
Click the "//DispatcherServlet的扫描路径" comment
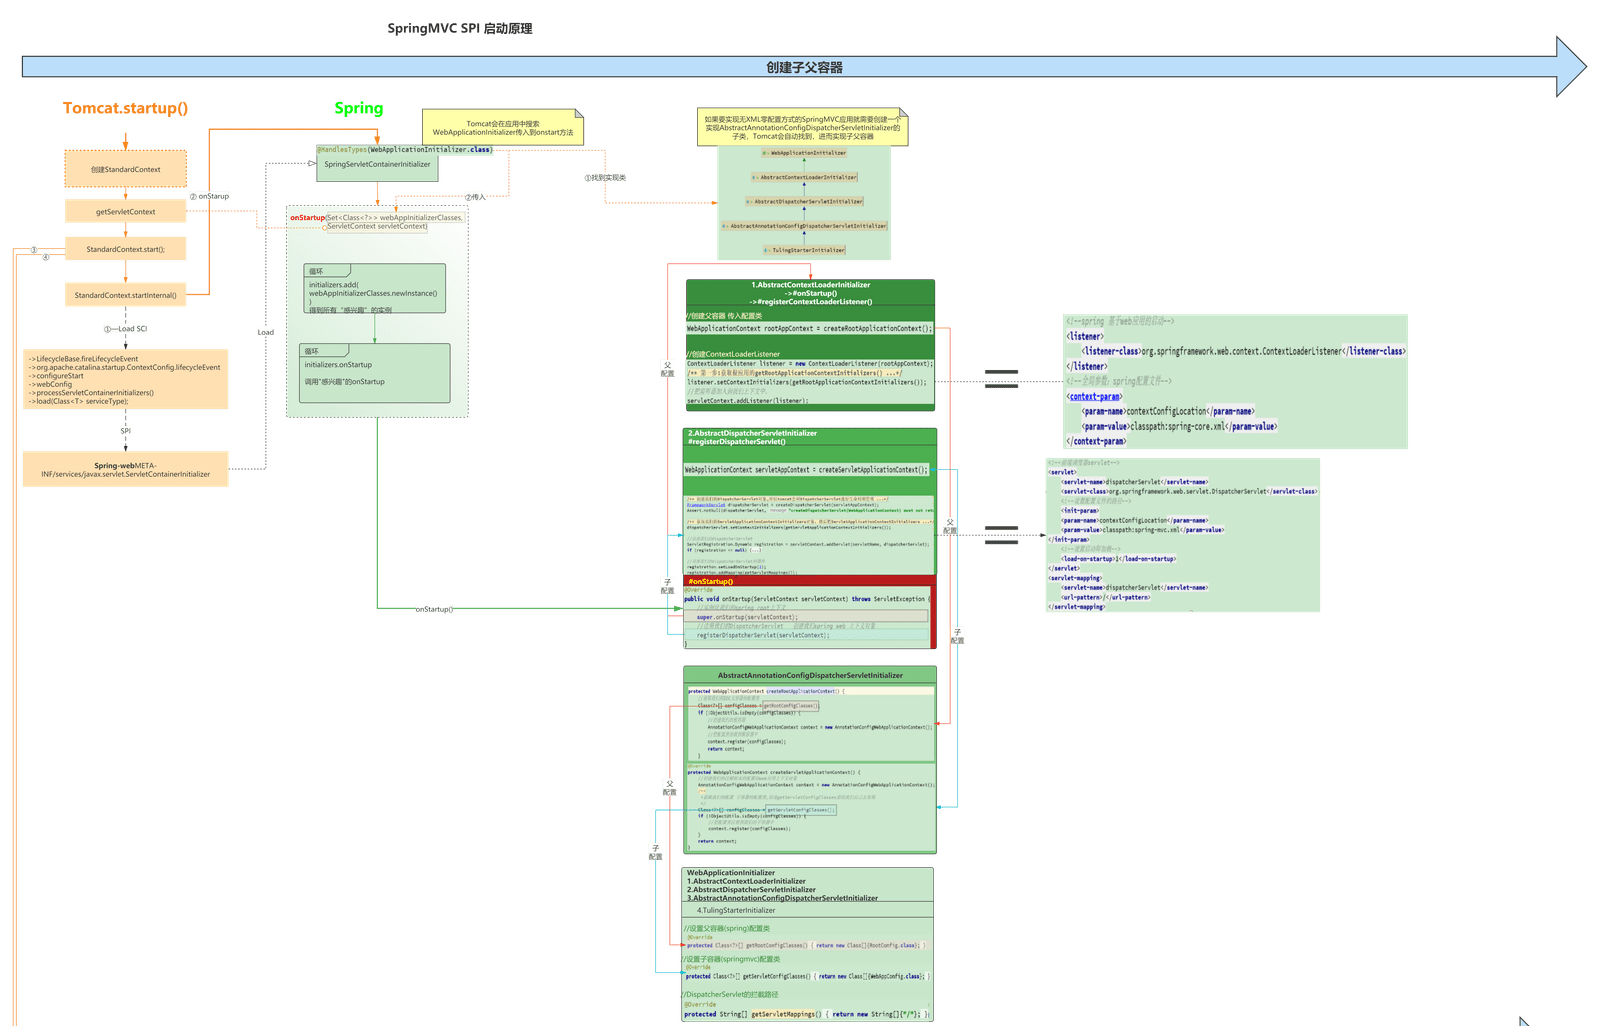(730, 994)
